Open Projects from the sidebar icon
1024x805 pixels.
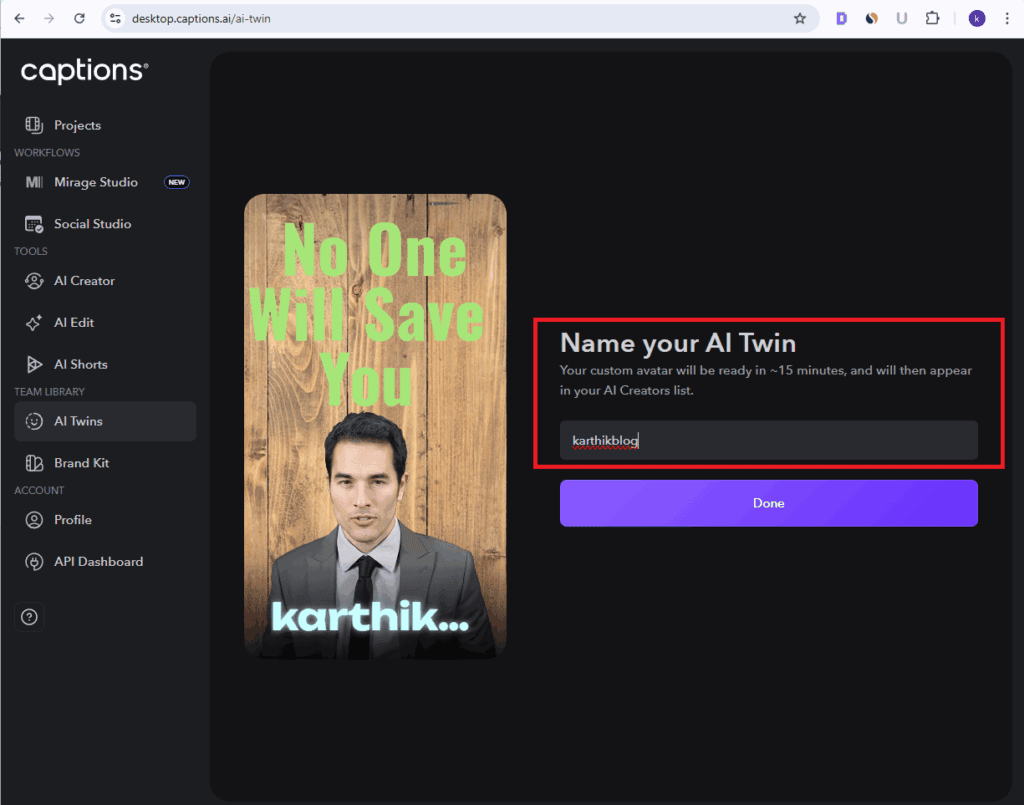coord(34,125)
